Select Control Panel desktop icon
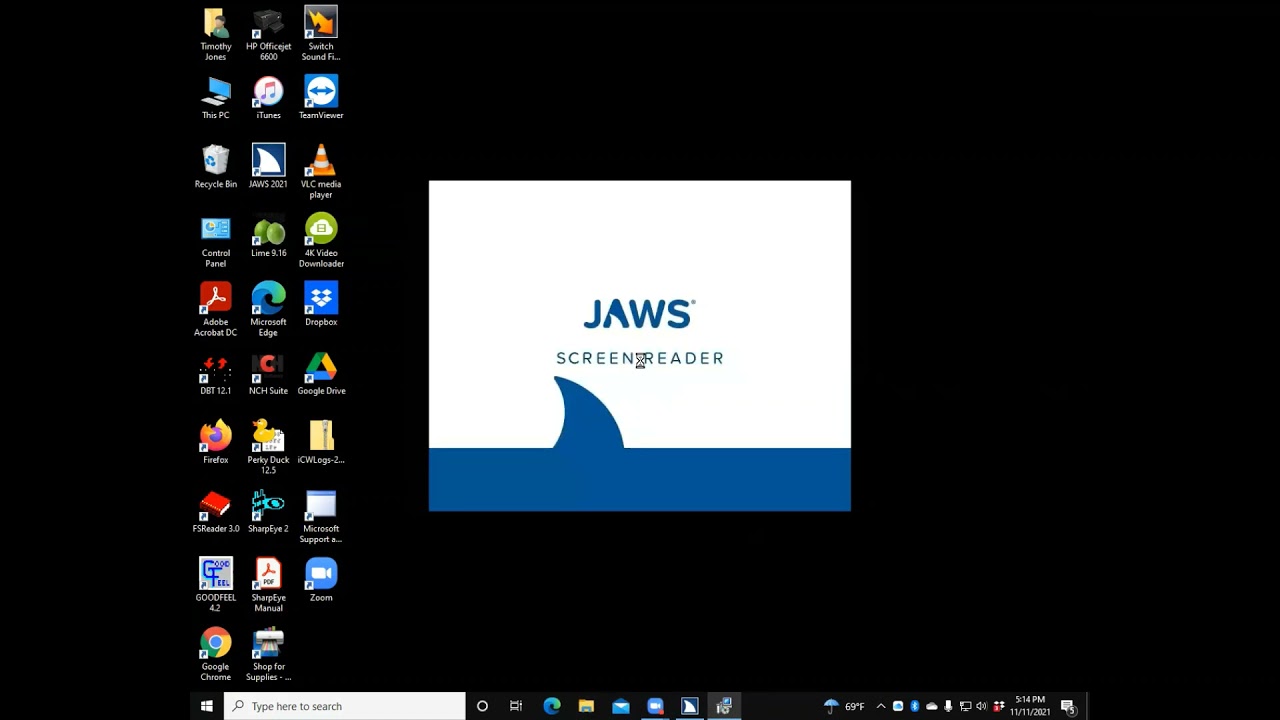 tap(215, 241)
